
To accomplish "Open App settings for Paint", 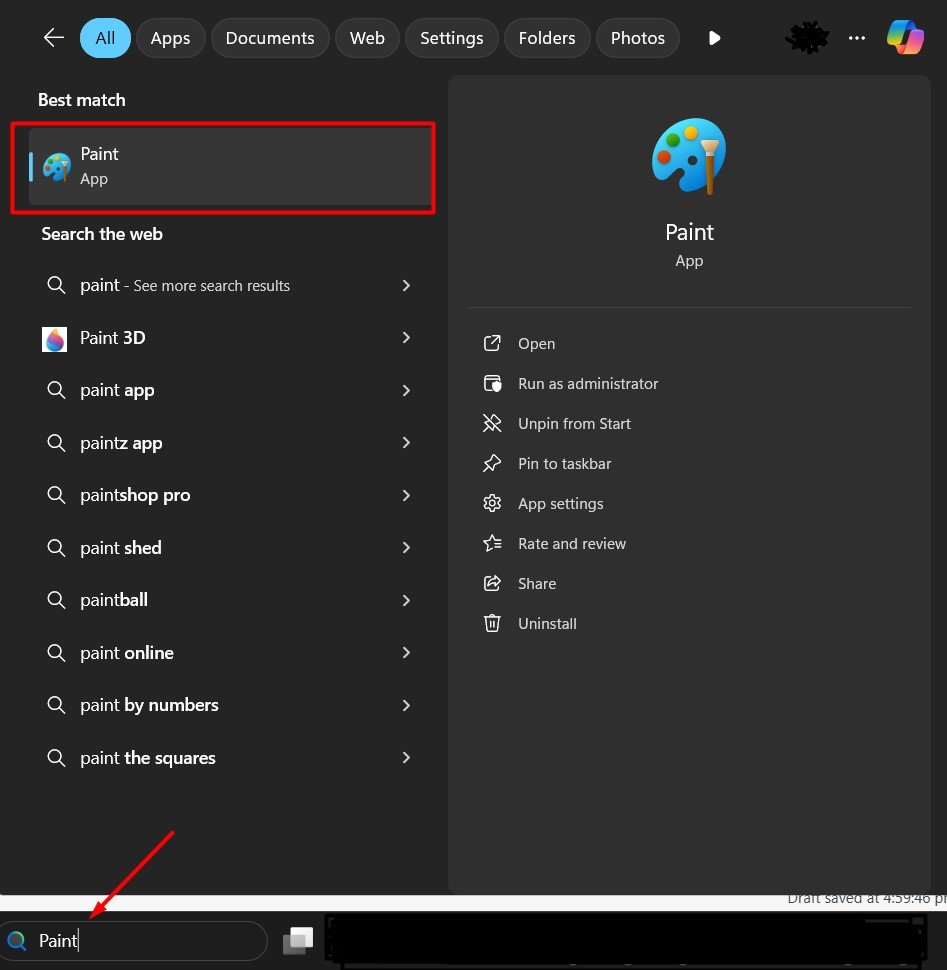I will 560,504.
